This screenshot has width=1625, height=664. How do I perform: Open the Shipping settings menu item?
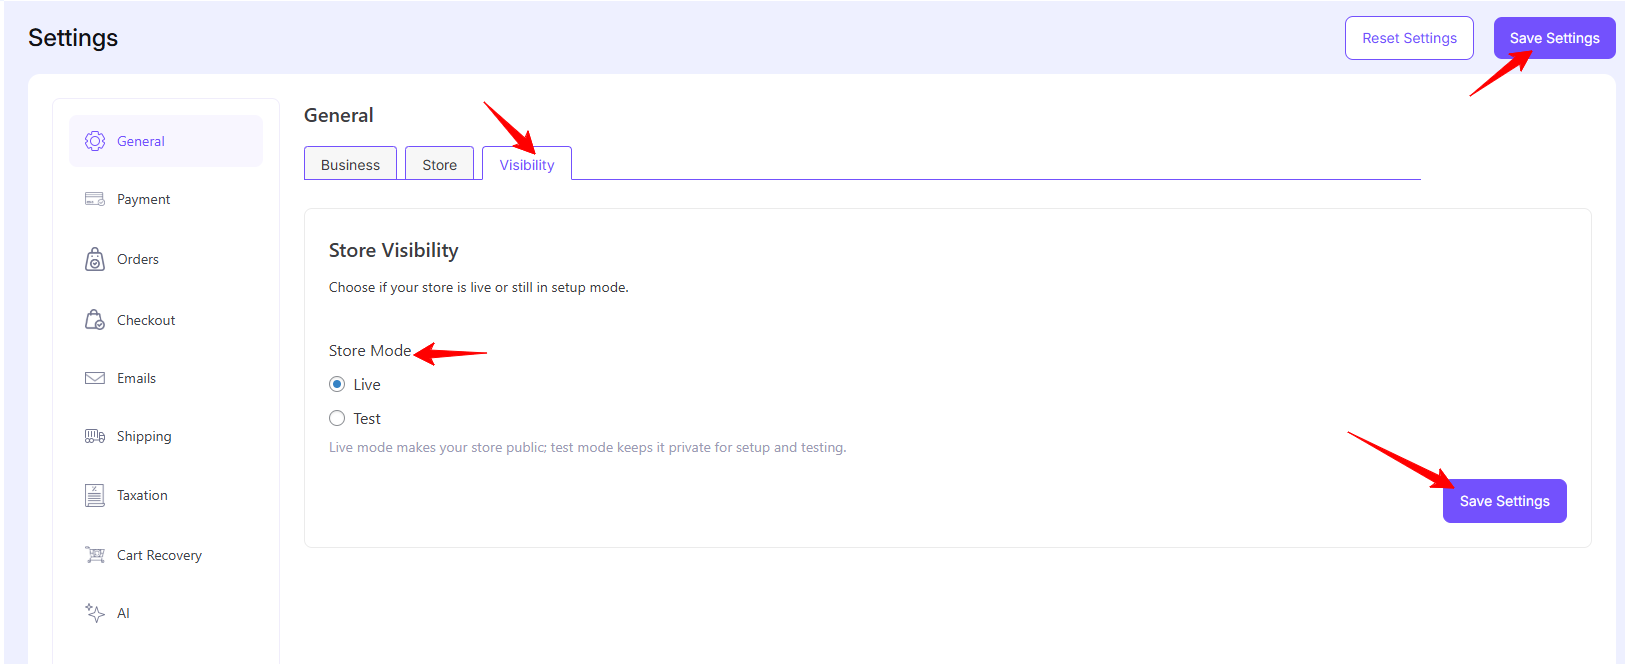coord(144,436)
